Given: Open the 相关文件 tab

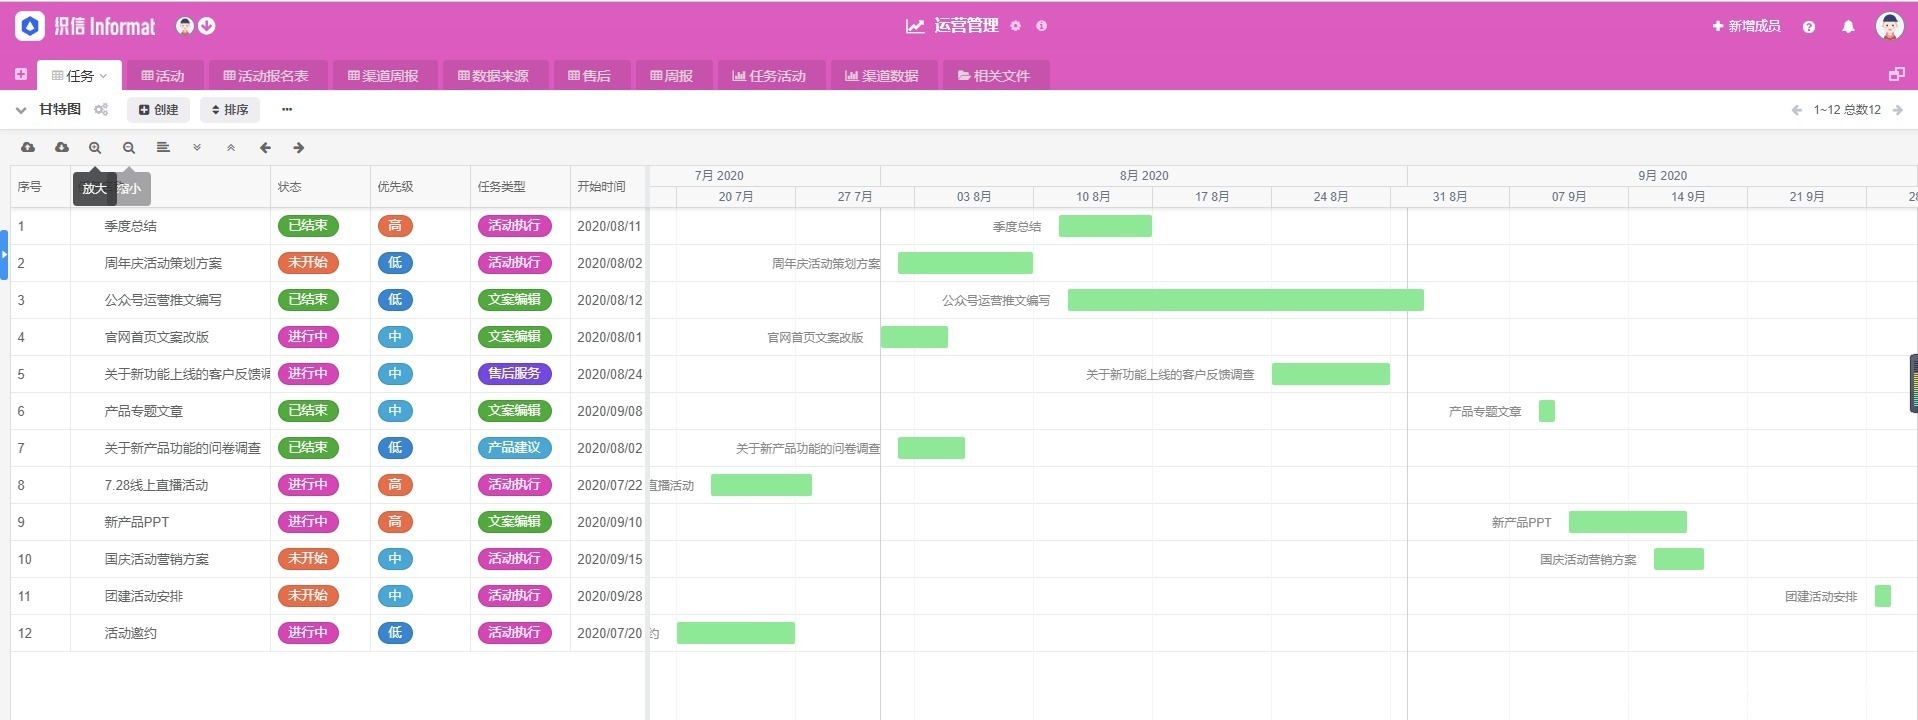Looking at the screenshot, I should point(994,76).
